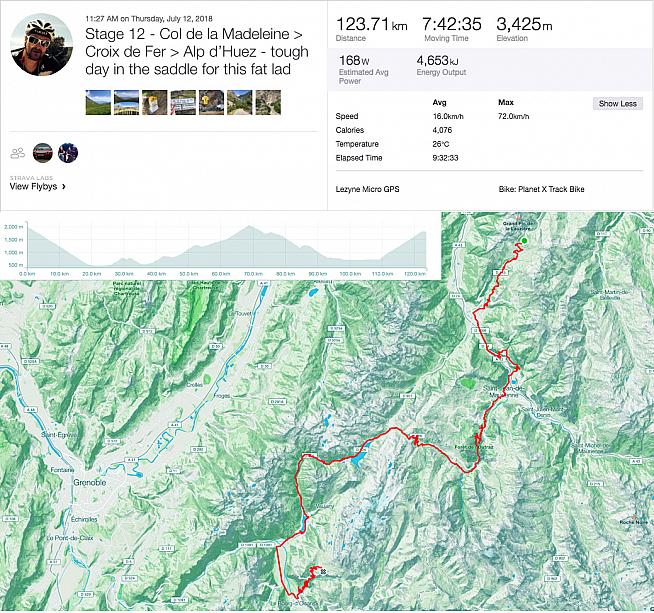This screenshot has height=613, width=654.
Task: Click the green start marker on map
Action: click(522, 240)
